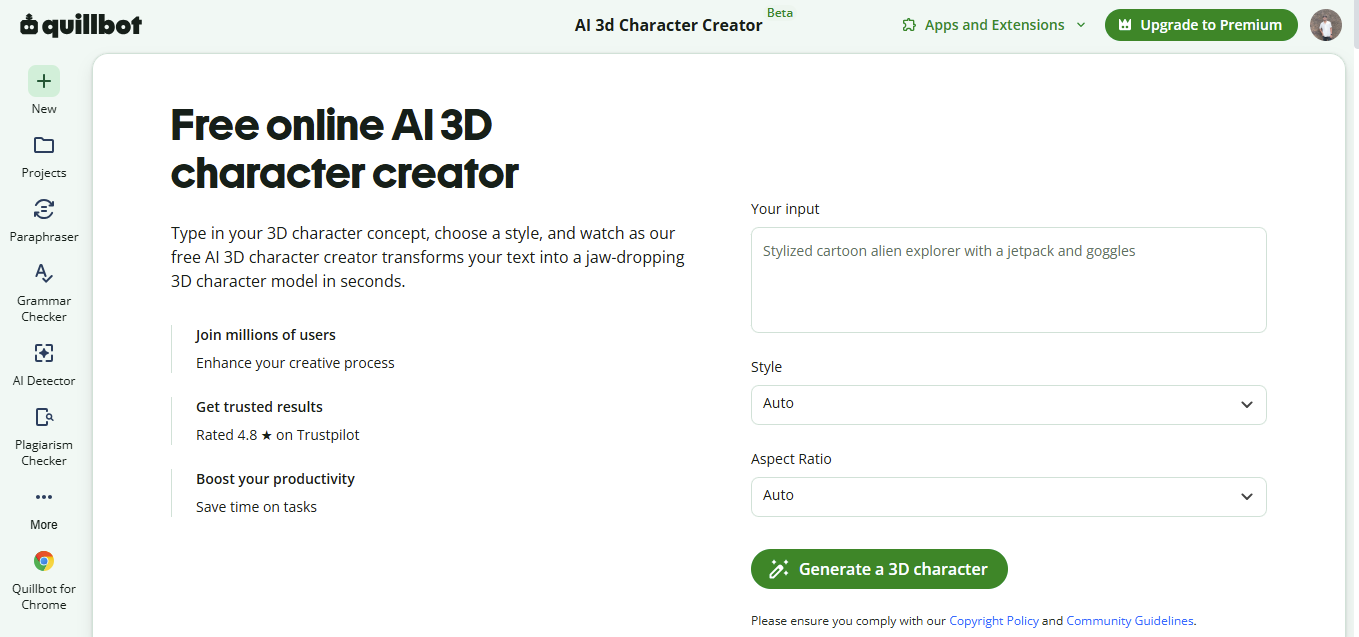Screen dimensions: 1359x637
Task: Open the Aspect Ratio dropdown
Action: pyautogui.click(x=1009, y=497)
